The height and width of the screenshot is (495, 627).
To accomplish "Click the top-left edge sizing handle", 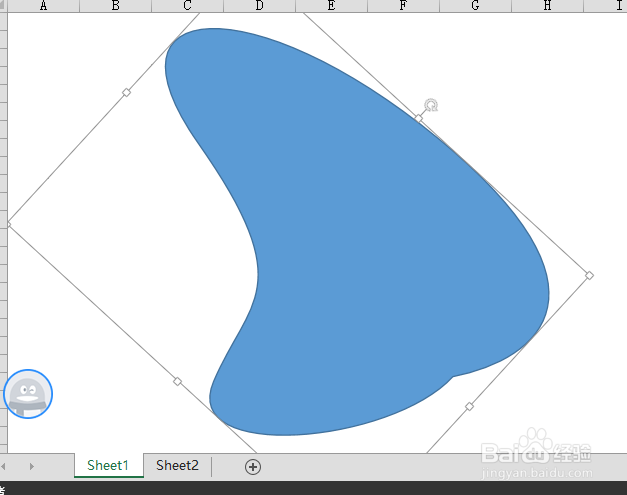I will (126, 93).
